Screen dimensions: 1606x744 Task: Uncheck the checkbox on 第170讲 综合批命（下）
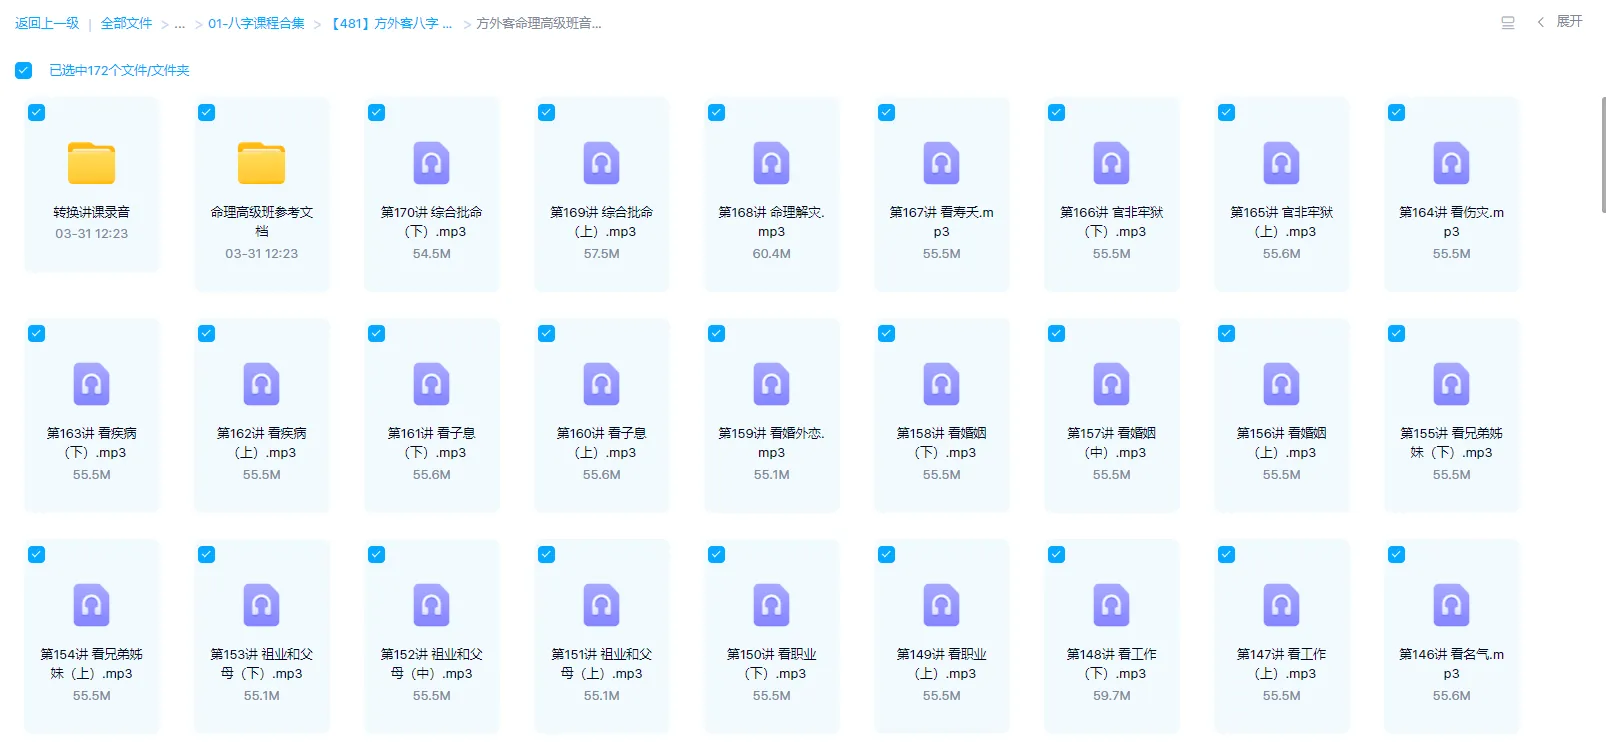(376, 112)
